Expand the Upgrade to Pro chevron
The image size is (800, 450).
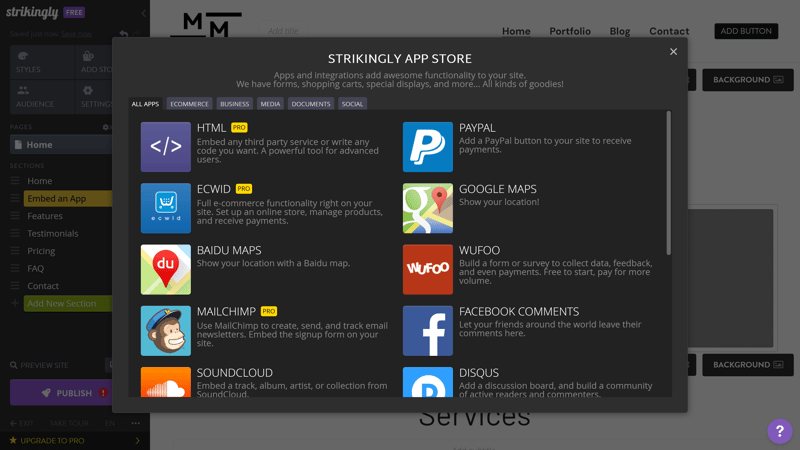pyautogui.click(x=137, y=440)
